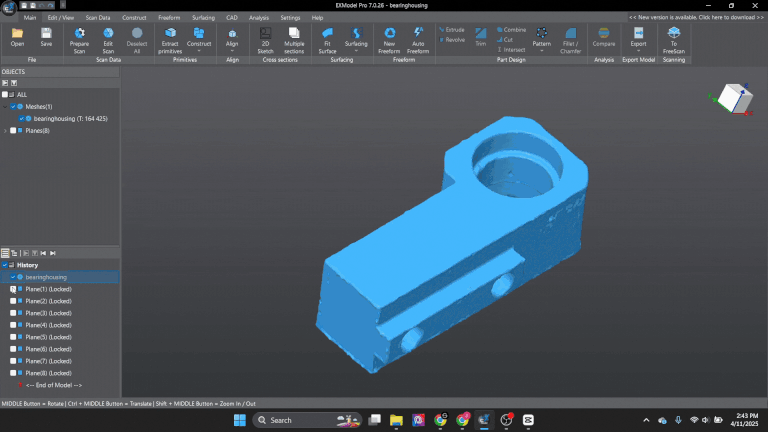Select the Extract primitives tool
This screenshot has height=432, width=768.
tap(171, 38)
